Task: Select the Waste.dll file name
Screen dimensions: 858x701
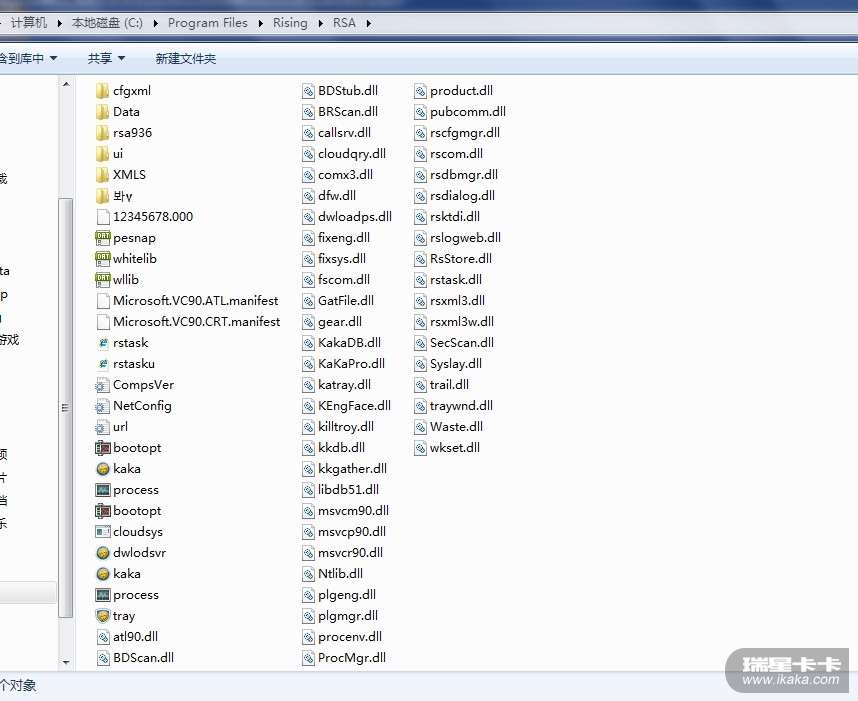Action: (x=456, y=427)
